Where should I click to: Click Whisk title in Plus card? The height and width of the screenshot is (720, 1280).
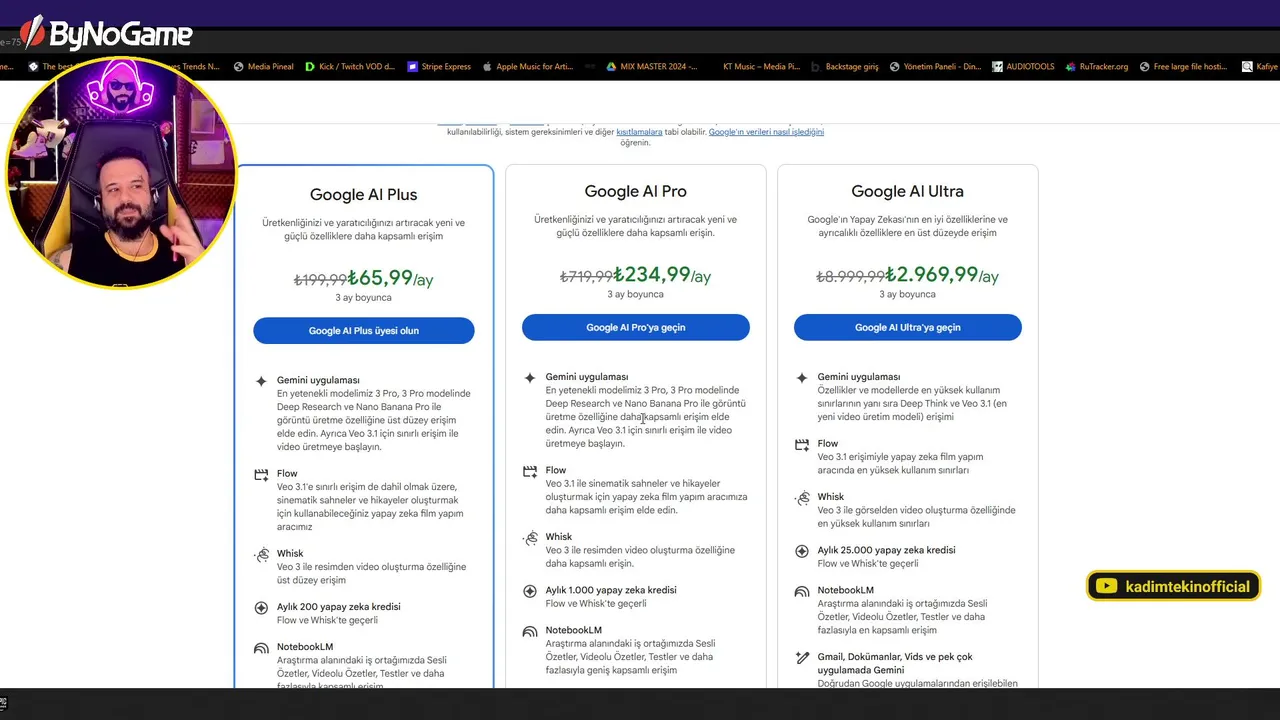(290, 554)
